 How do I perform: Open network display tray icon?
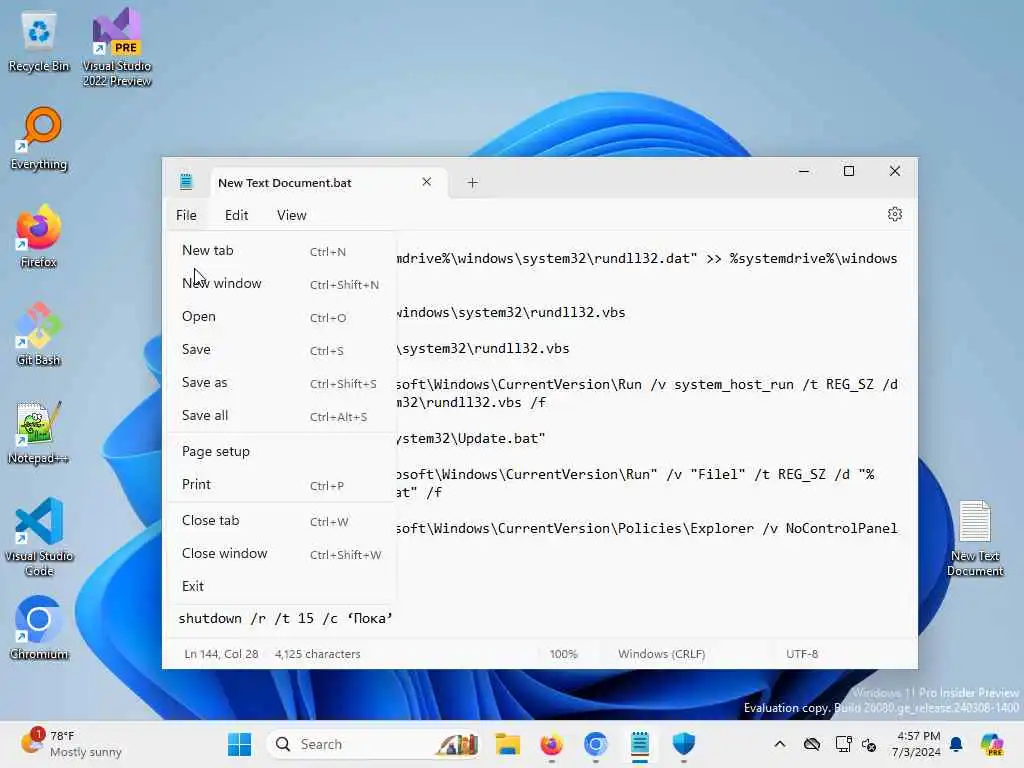pos(843,744)
